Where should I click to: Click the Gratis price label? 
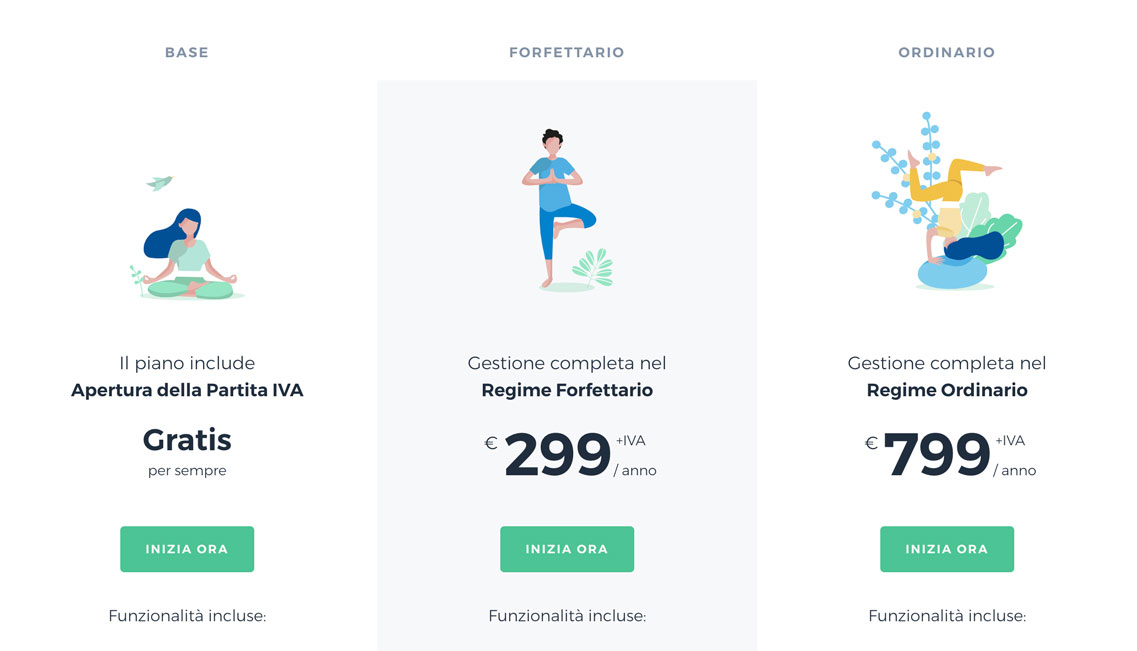tap(187, 440)
